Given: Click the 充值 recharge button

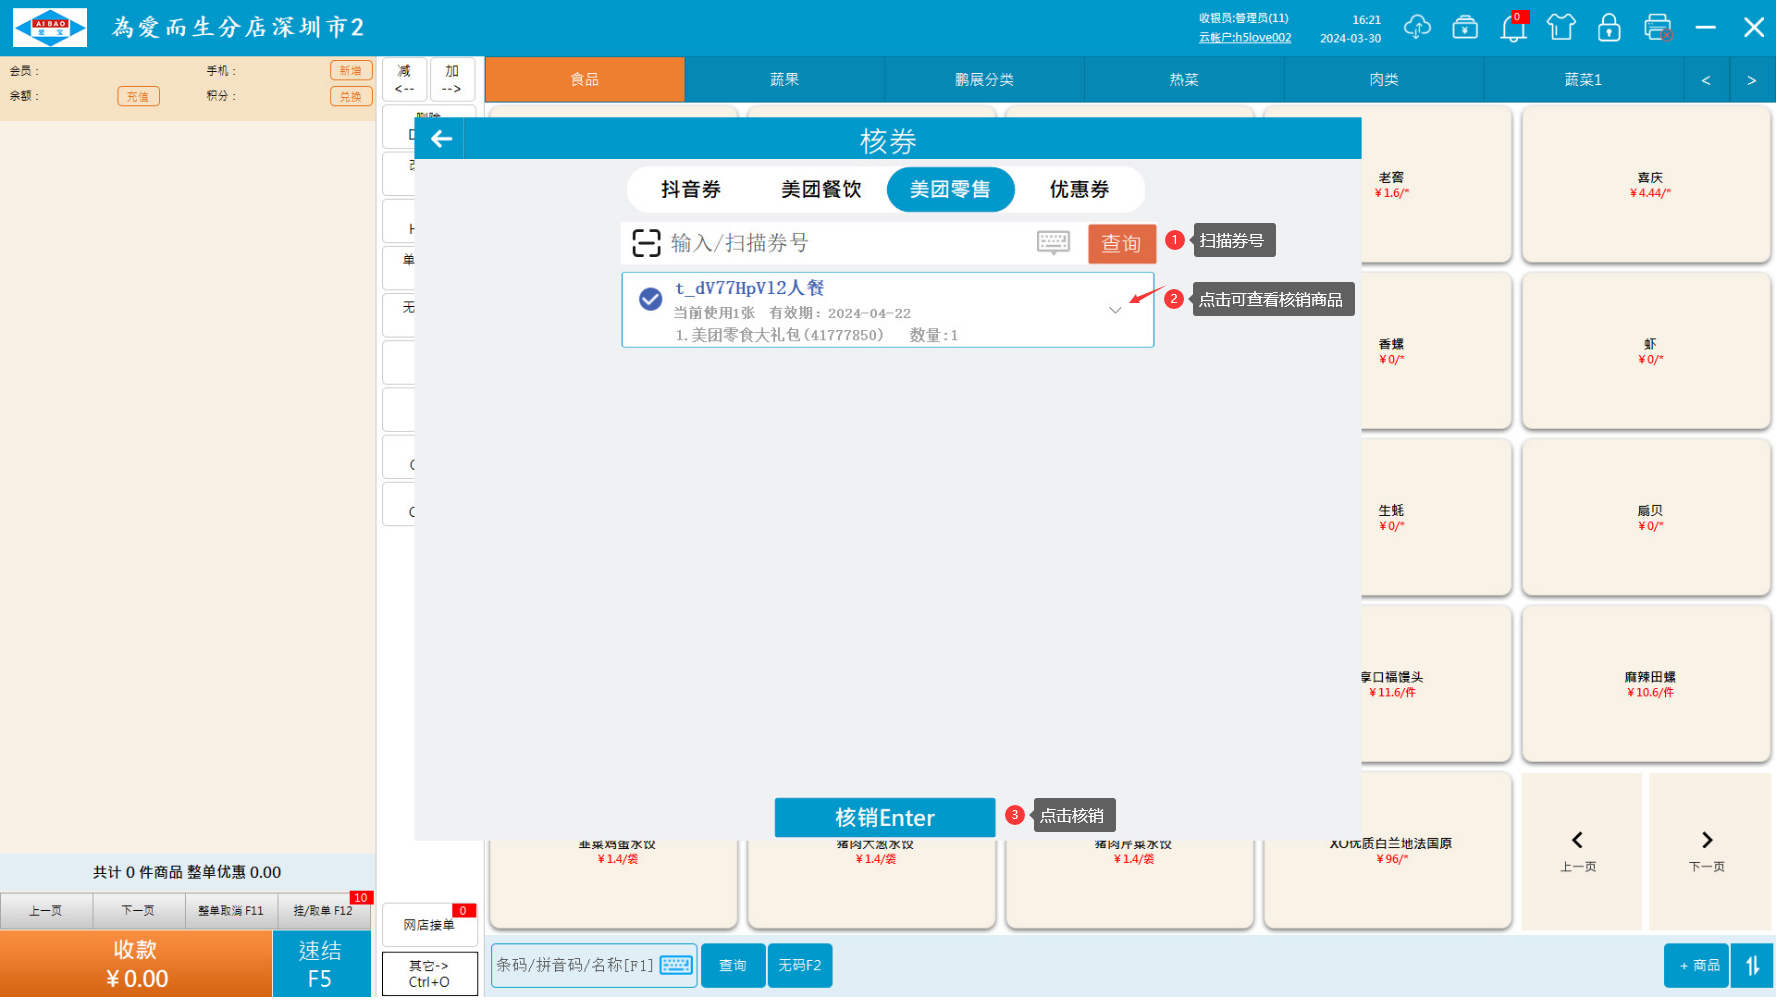Looking at the screenshot, I should (x=138, y=96).
